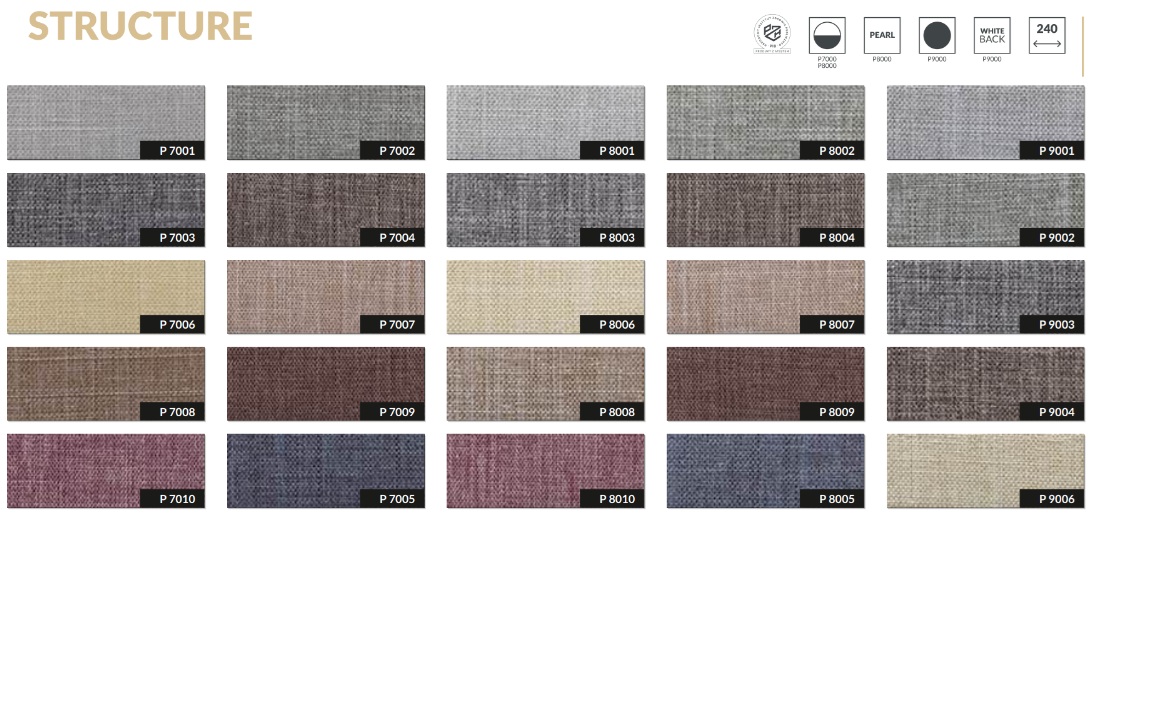
Task: Click the PZH certification seal icon
Action: pyautogui.click(x=771, y=35)
